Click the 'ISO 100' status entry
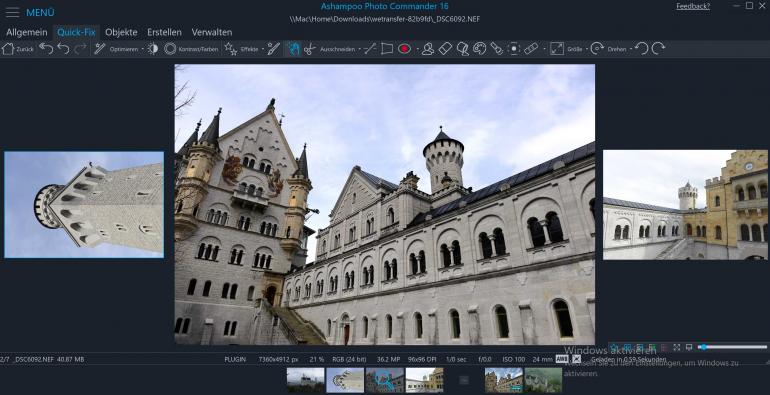 [x=514, y=360]
